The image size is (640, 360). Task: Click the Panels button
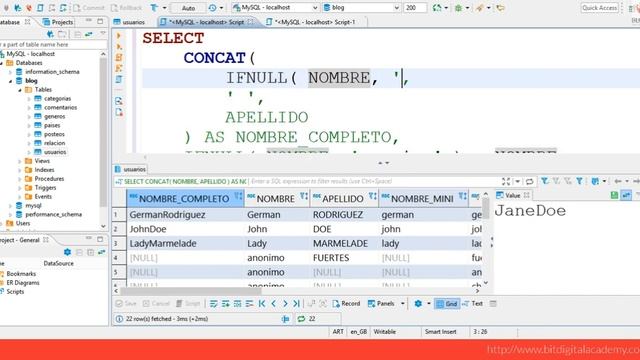[x=382, y=304]
